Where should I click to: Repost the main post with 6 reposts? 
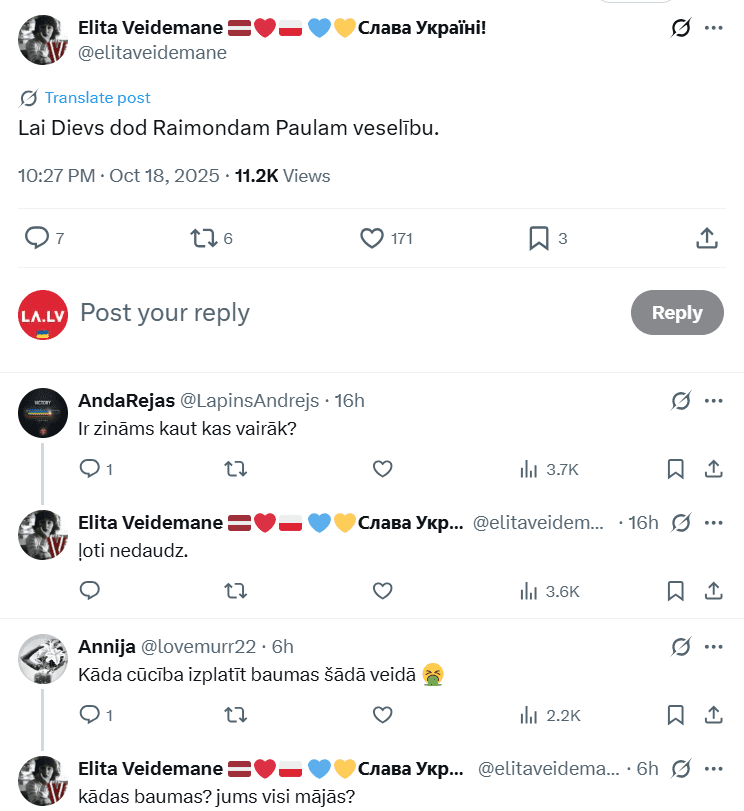pos(203,238)
